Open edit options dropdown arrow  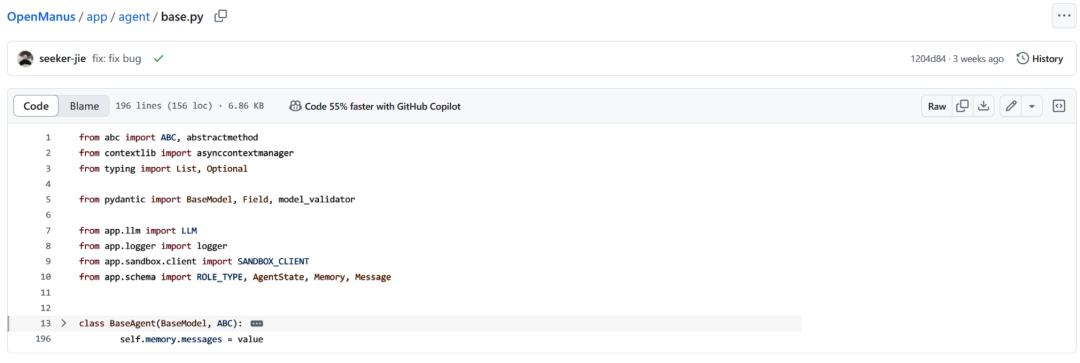1032,106
